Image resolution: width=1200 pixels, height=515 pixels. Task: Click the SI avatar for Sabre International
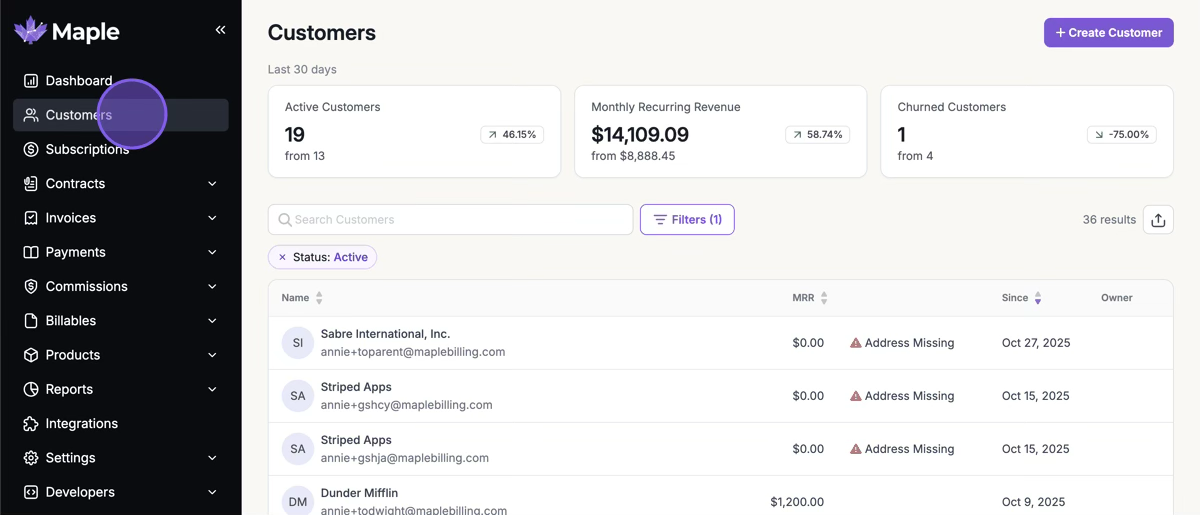click(x=297, y=343)
